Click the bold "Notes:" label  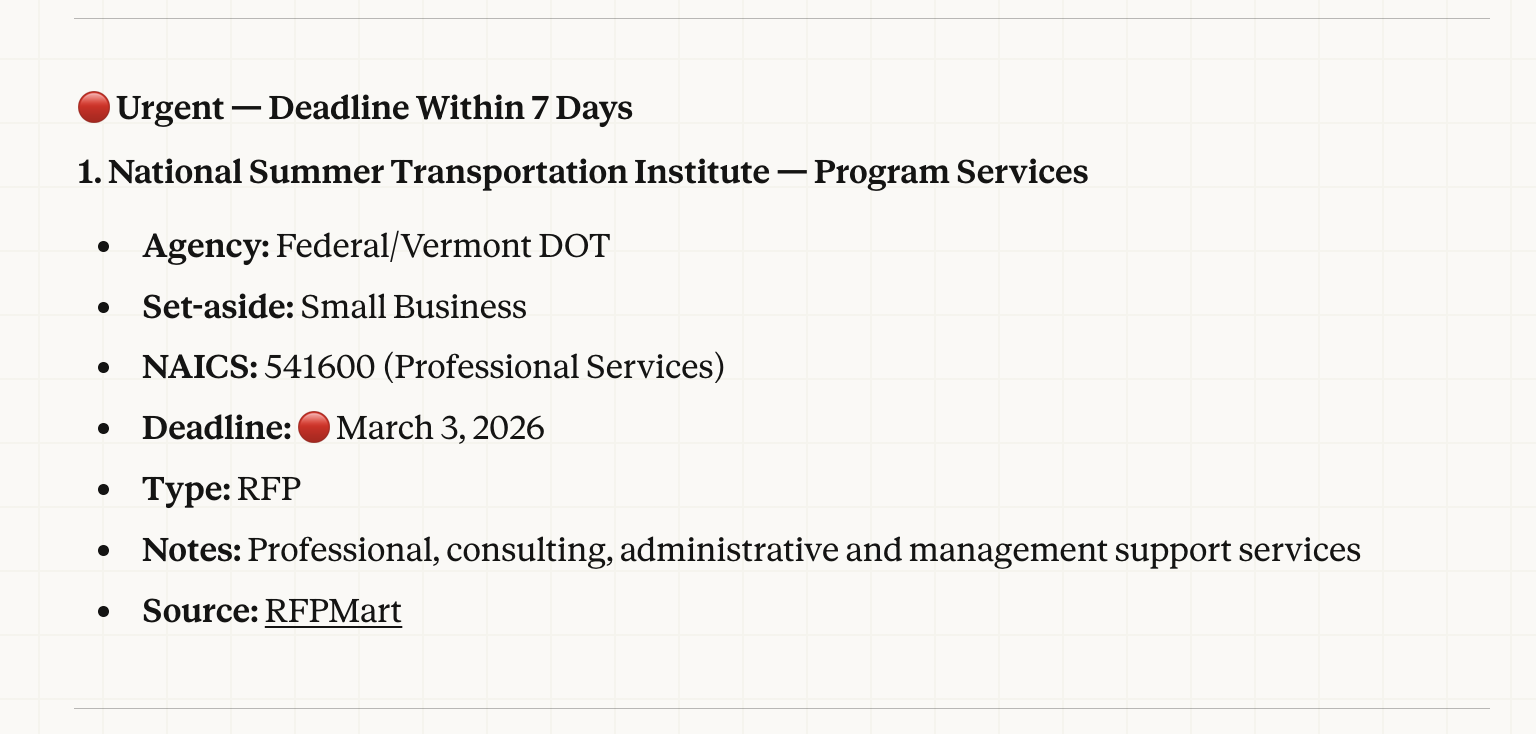(x=191, y=550)
